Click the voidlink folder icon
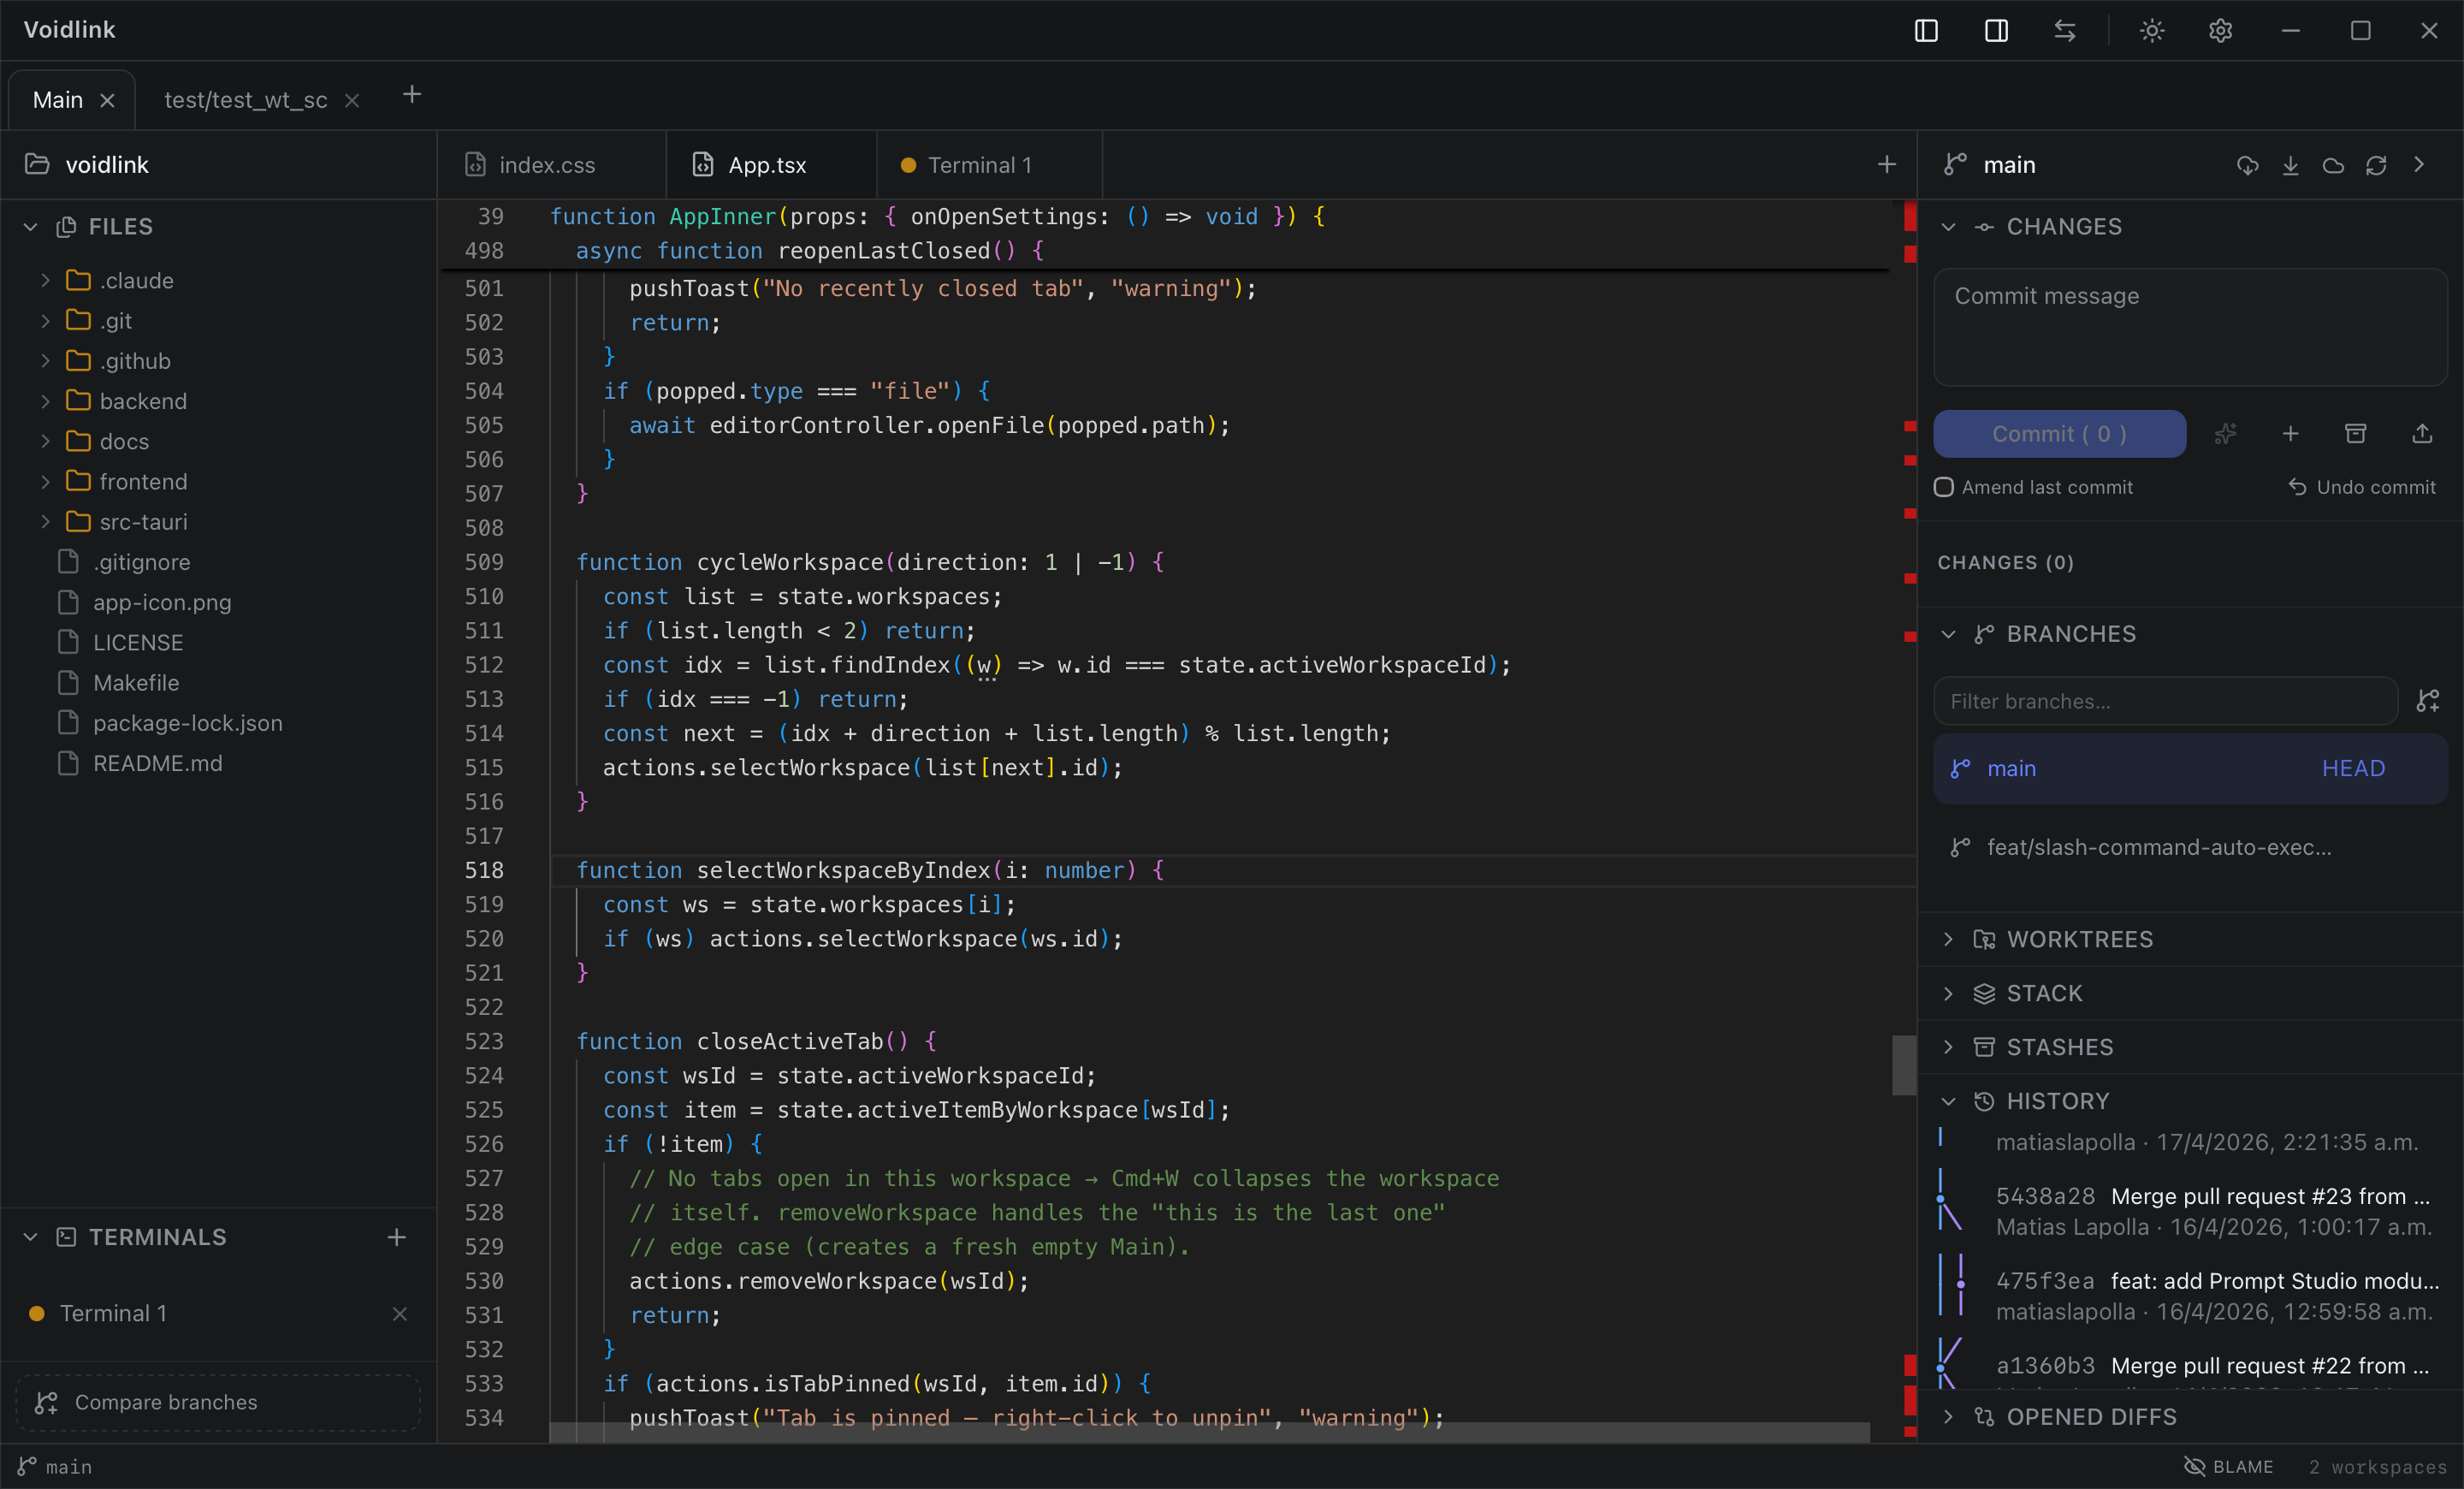The image size is (2464, 1489). (37, 165)
